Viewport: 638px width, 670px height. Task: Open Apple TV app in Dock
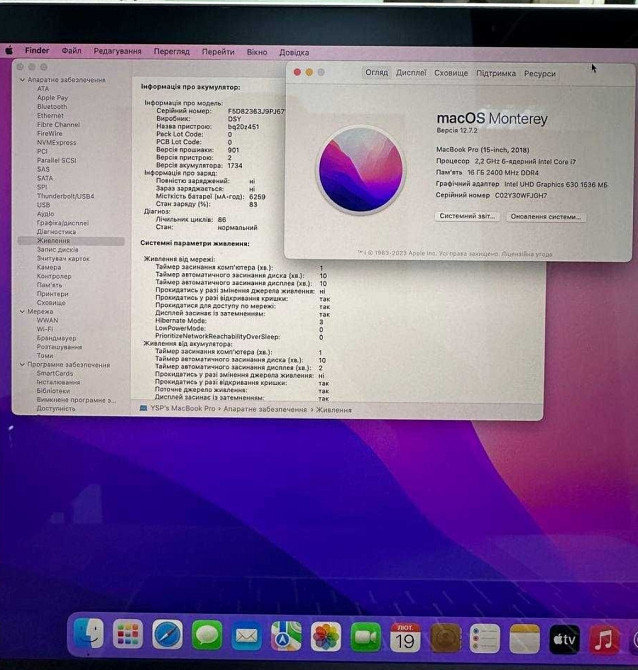564,639
